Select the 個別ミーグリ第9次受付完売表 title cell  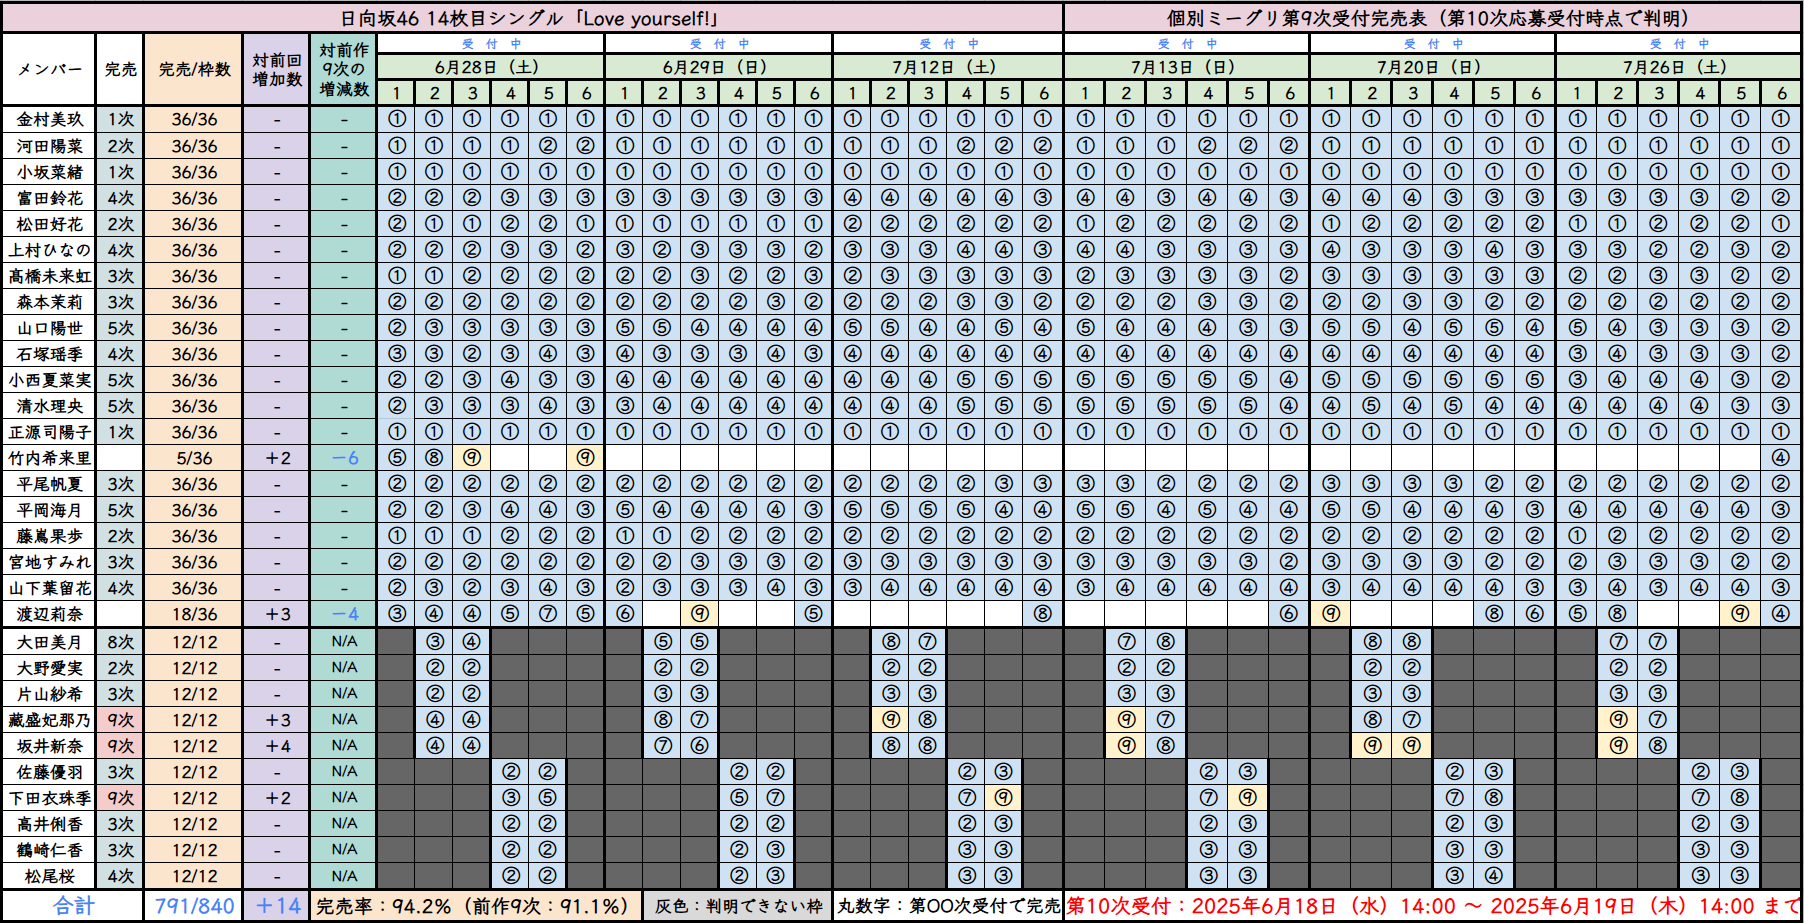[1433, 18]
